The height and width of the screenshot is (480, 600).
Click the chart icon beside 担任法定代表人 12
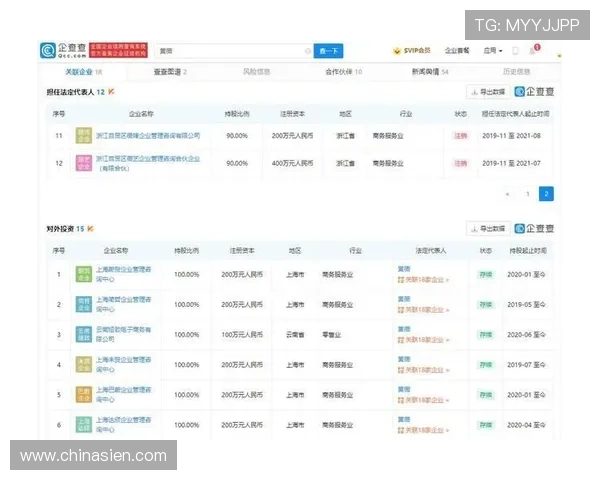click(x=111, y=91)
